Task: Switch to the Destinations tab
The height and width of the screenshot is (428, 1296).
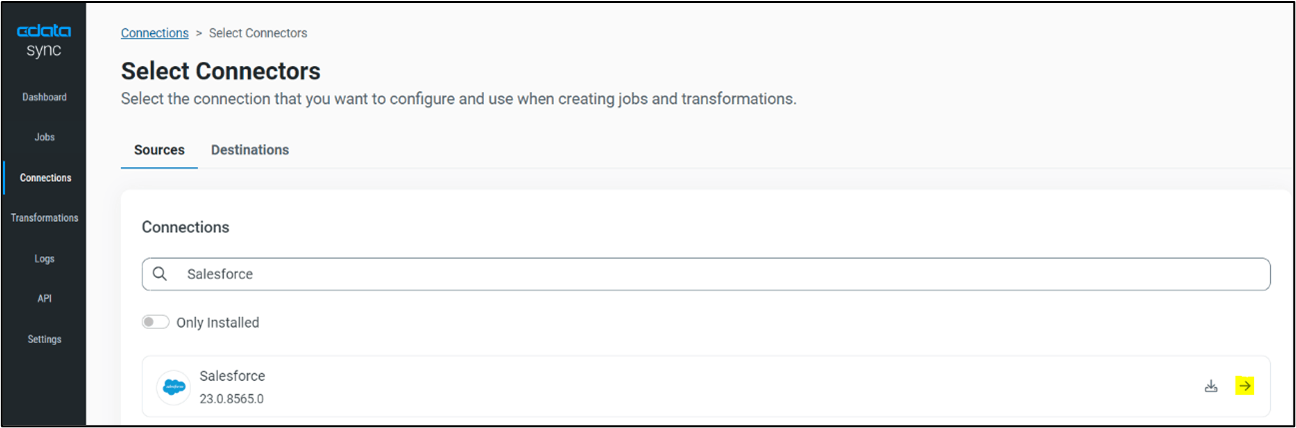Action: pos(250,150)
